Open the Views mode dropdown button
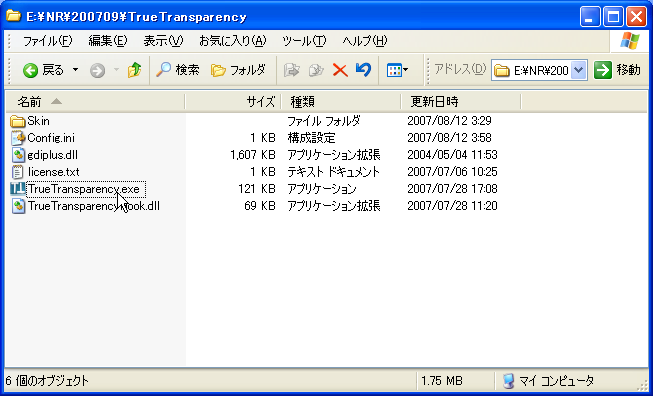653x396 pixels. [x=397, y=70]
